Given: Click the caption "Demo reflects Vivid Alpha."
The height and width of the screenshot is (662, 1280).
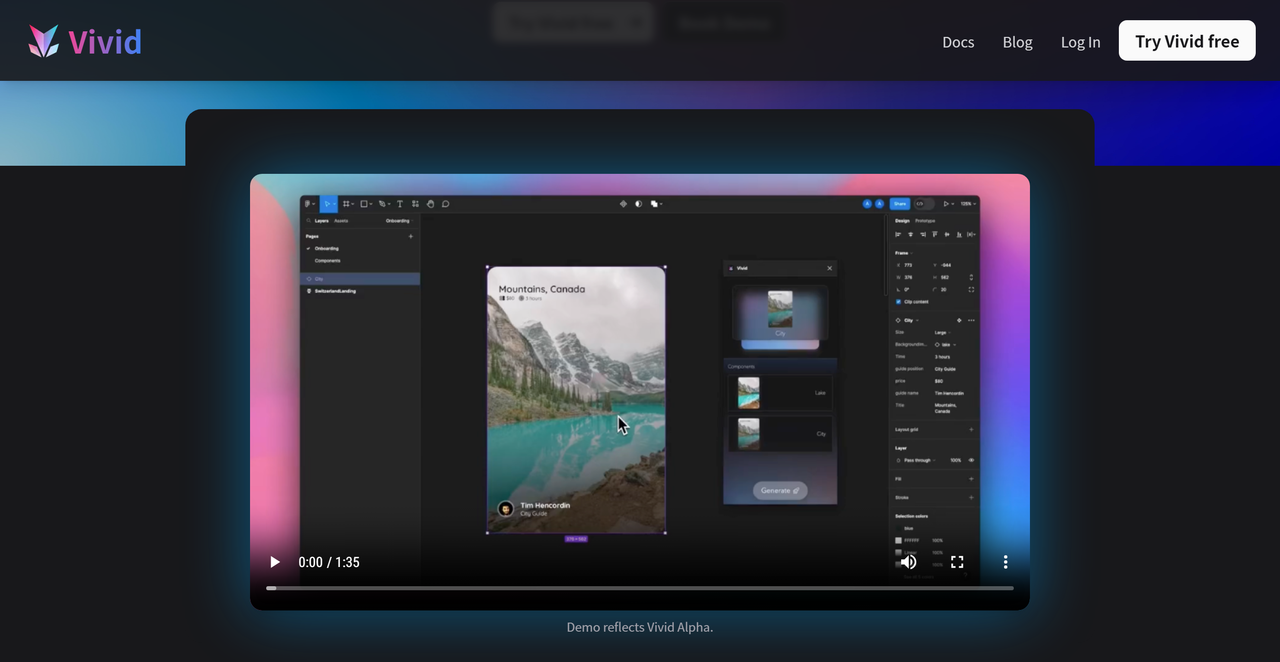Looking at the screenshot, I should 640,627.
